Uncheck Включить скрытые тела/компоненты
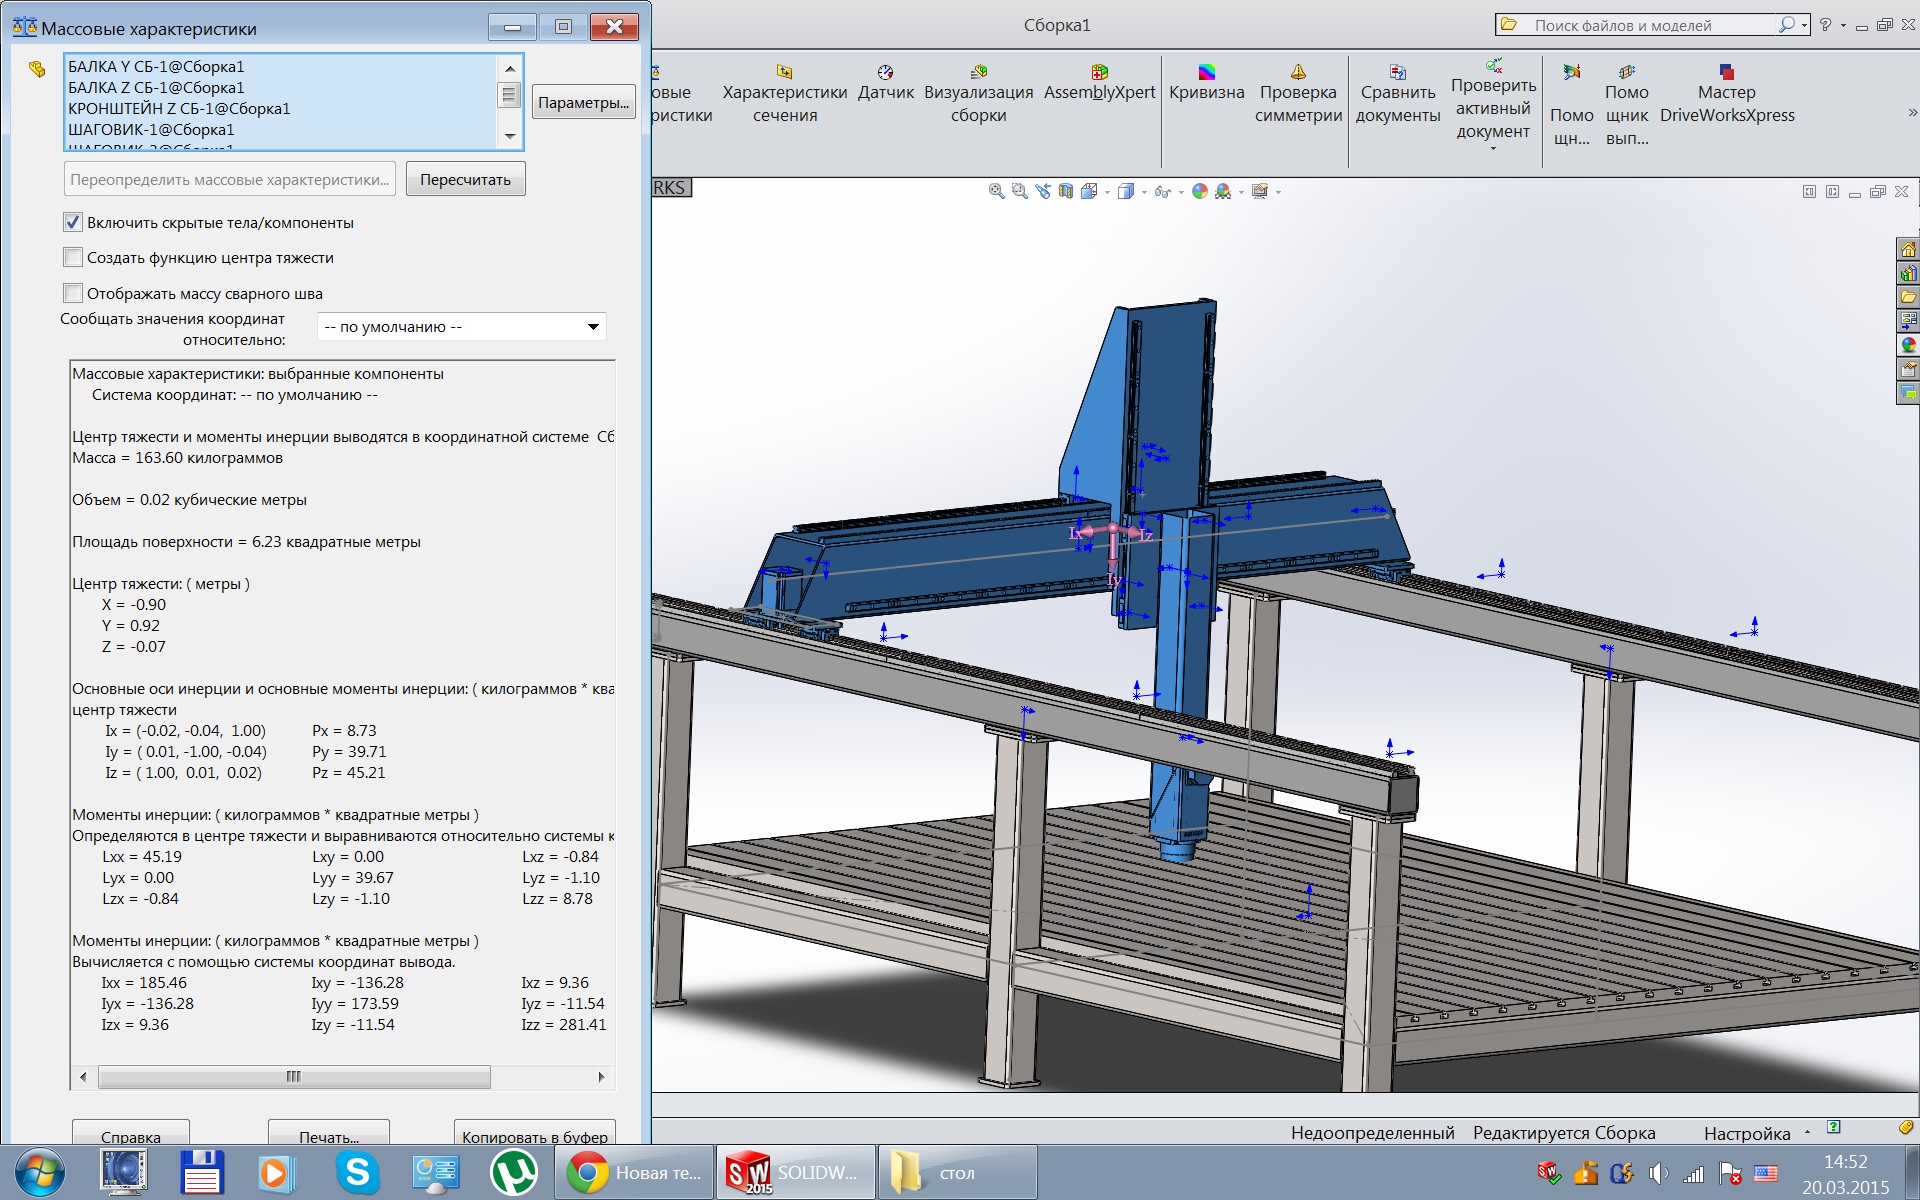The width and height of the screenshot is (1920, 1200). tap(73, 222)
